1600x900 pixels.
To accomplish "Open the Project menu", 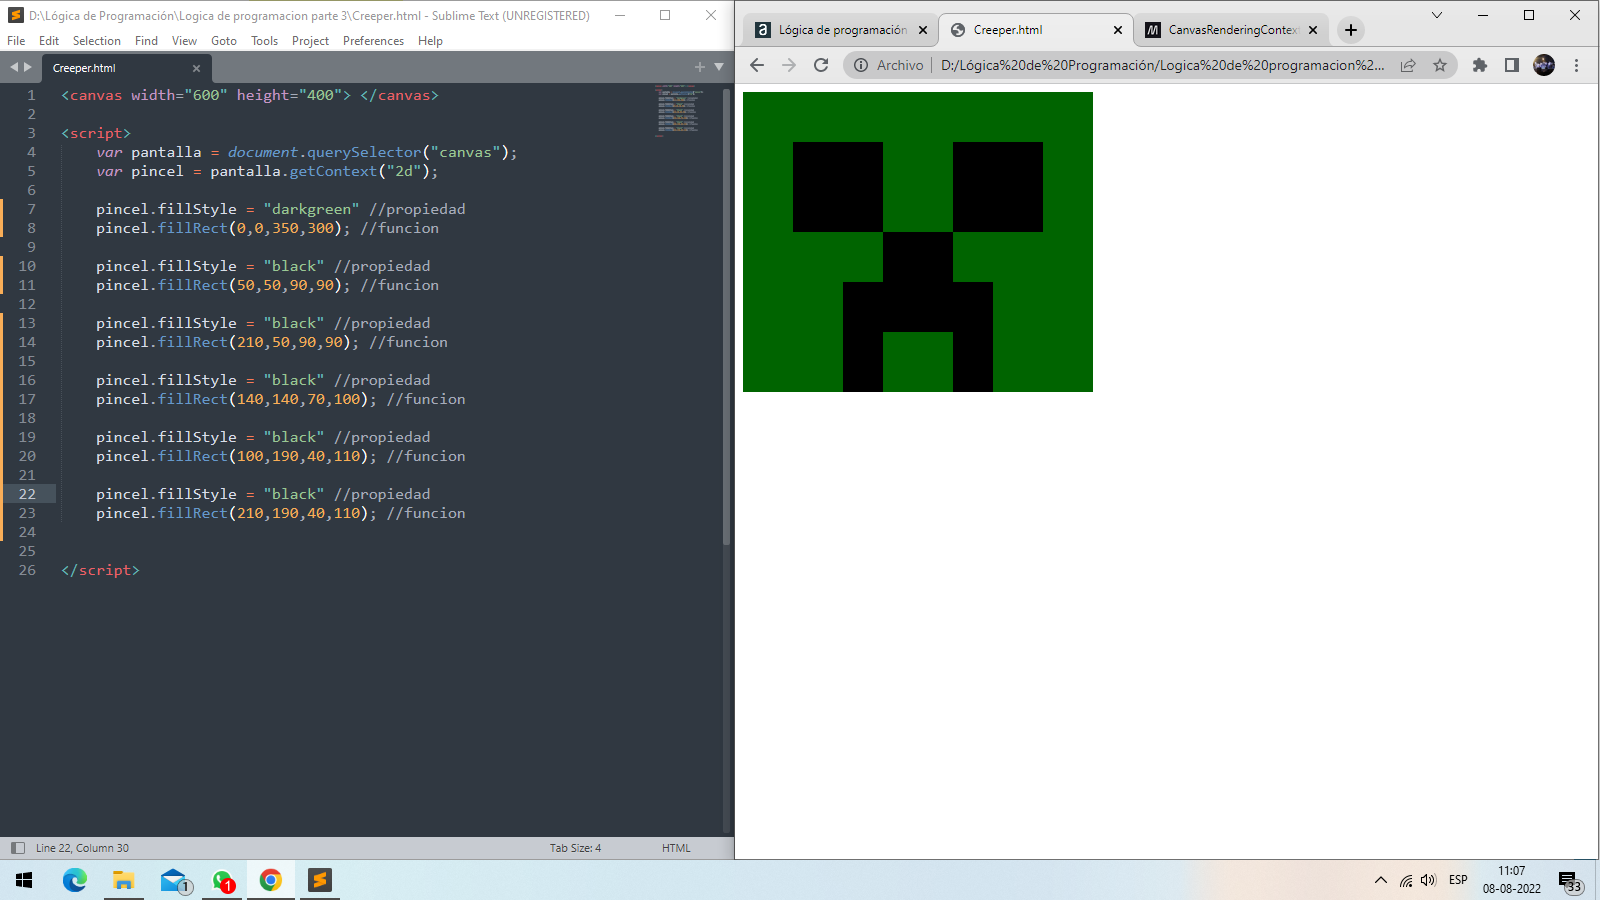I will pyautogui.click(x=310, y=41).
